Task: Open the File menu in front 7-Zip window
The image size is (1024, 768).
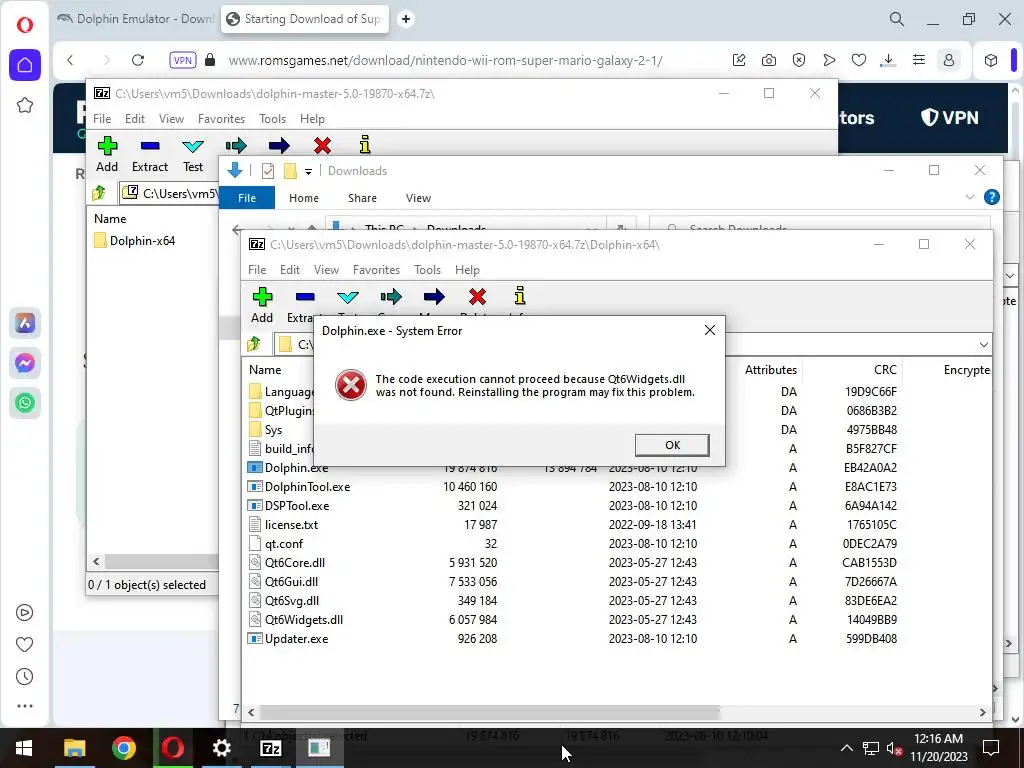Action: pos(257,270)
